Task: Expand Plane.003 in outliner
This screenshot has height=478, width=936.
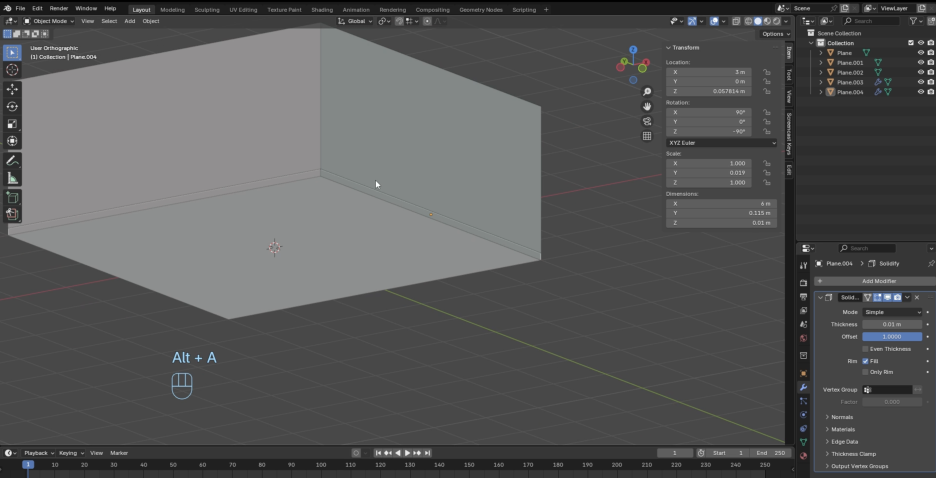Action: 821,82
